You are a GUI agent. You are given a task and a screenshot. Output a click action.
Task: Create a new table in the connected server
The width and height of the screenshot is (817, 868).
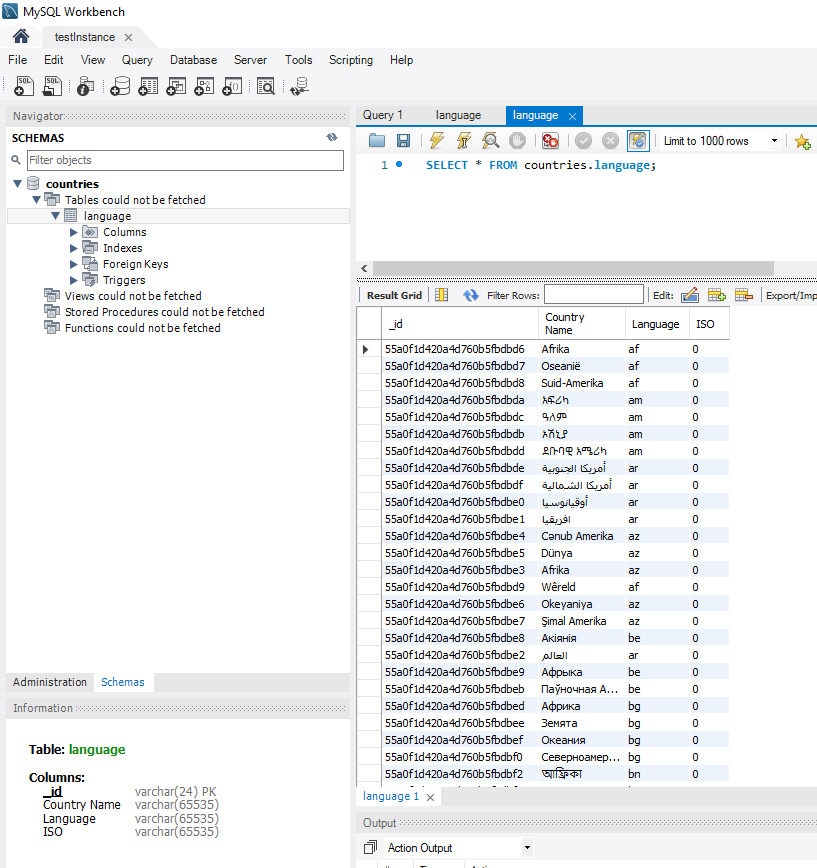pos(147,86)
